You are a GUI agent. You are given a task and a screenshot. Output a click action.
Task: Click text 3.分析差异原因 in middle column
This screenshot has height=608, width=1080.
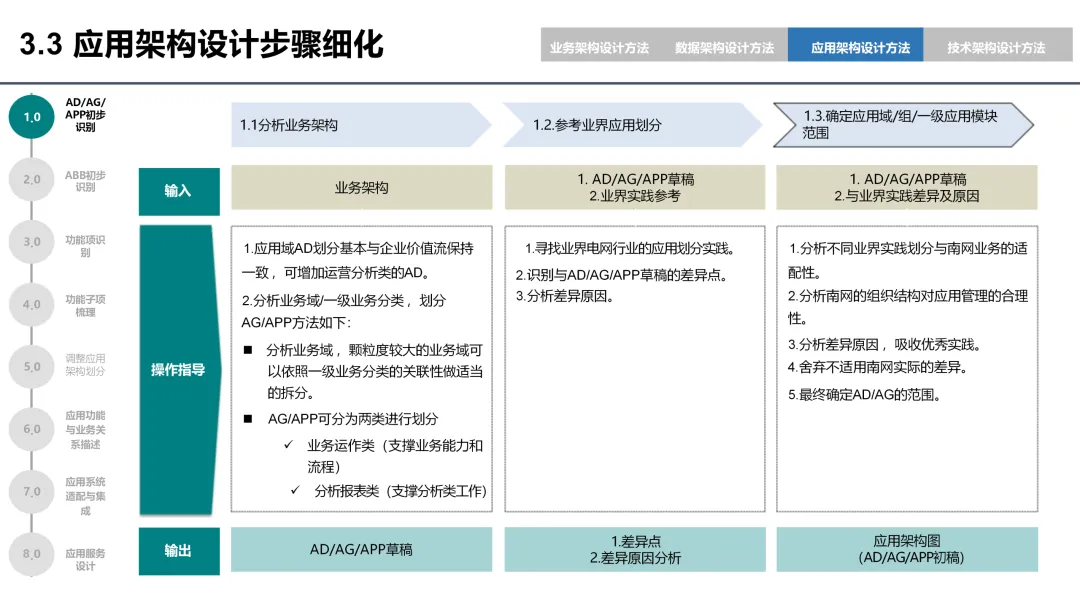coord(565,296)
